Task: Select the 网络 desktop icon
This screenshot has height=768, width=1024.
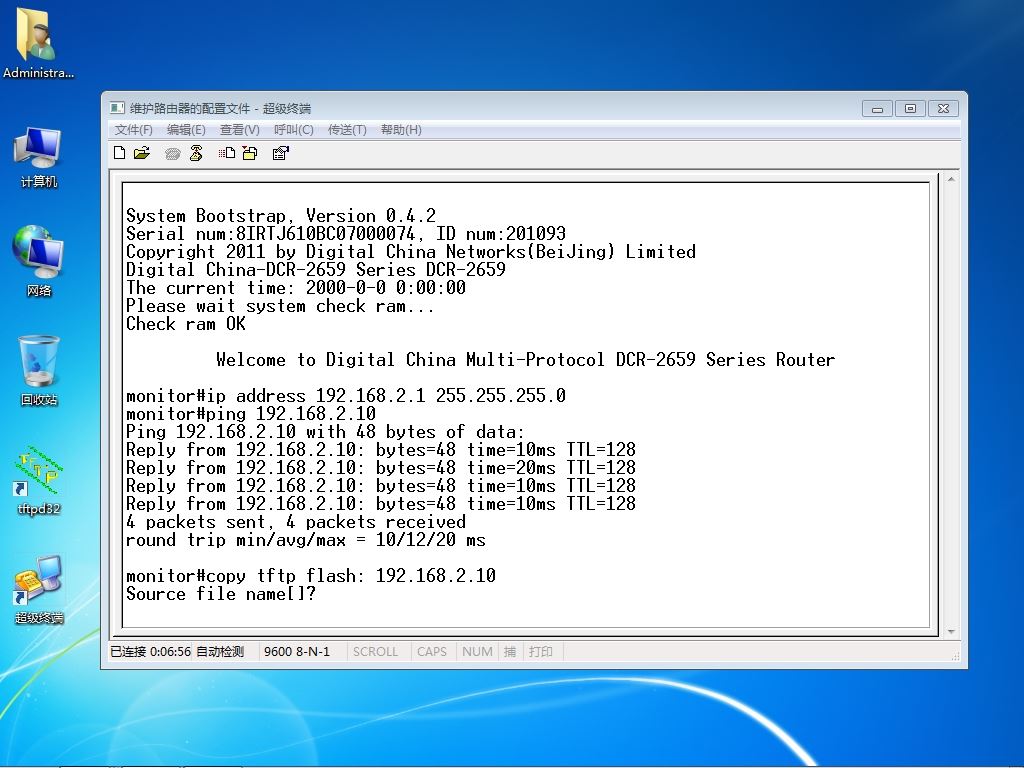Action: click(x=38, y=261)
